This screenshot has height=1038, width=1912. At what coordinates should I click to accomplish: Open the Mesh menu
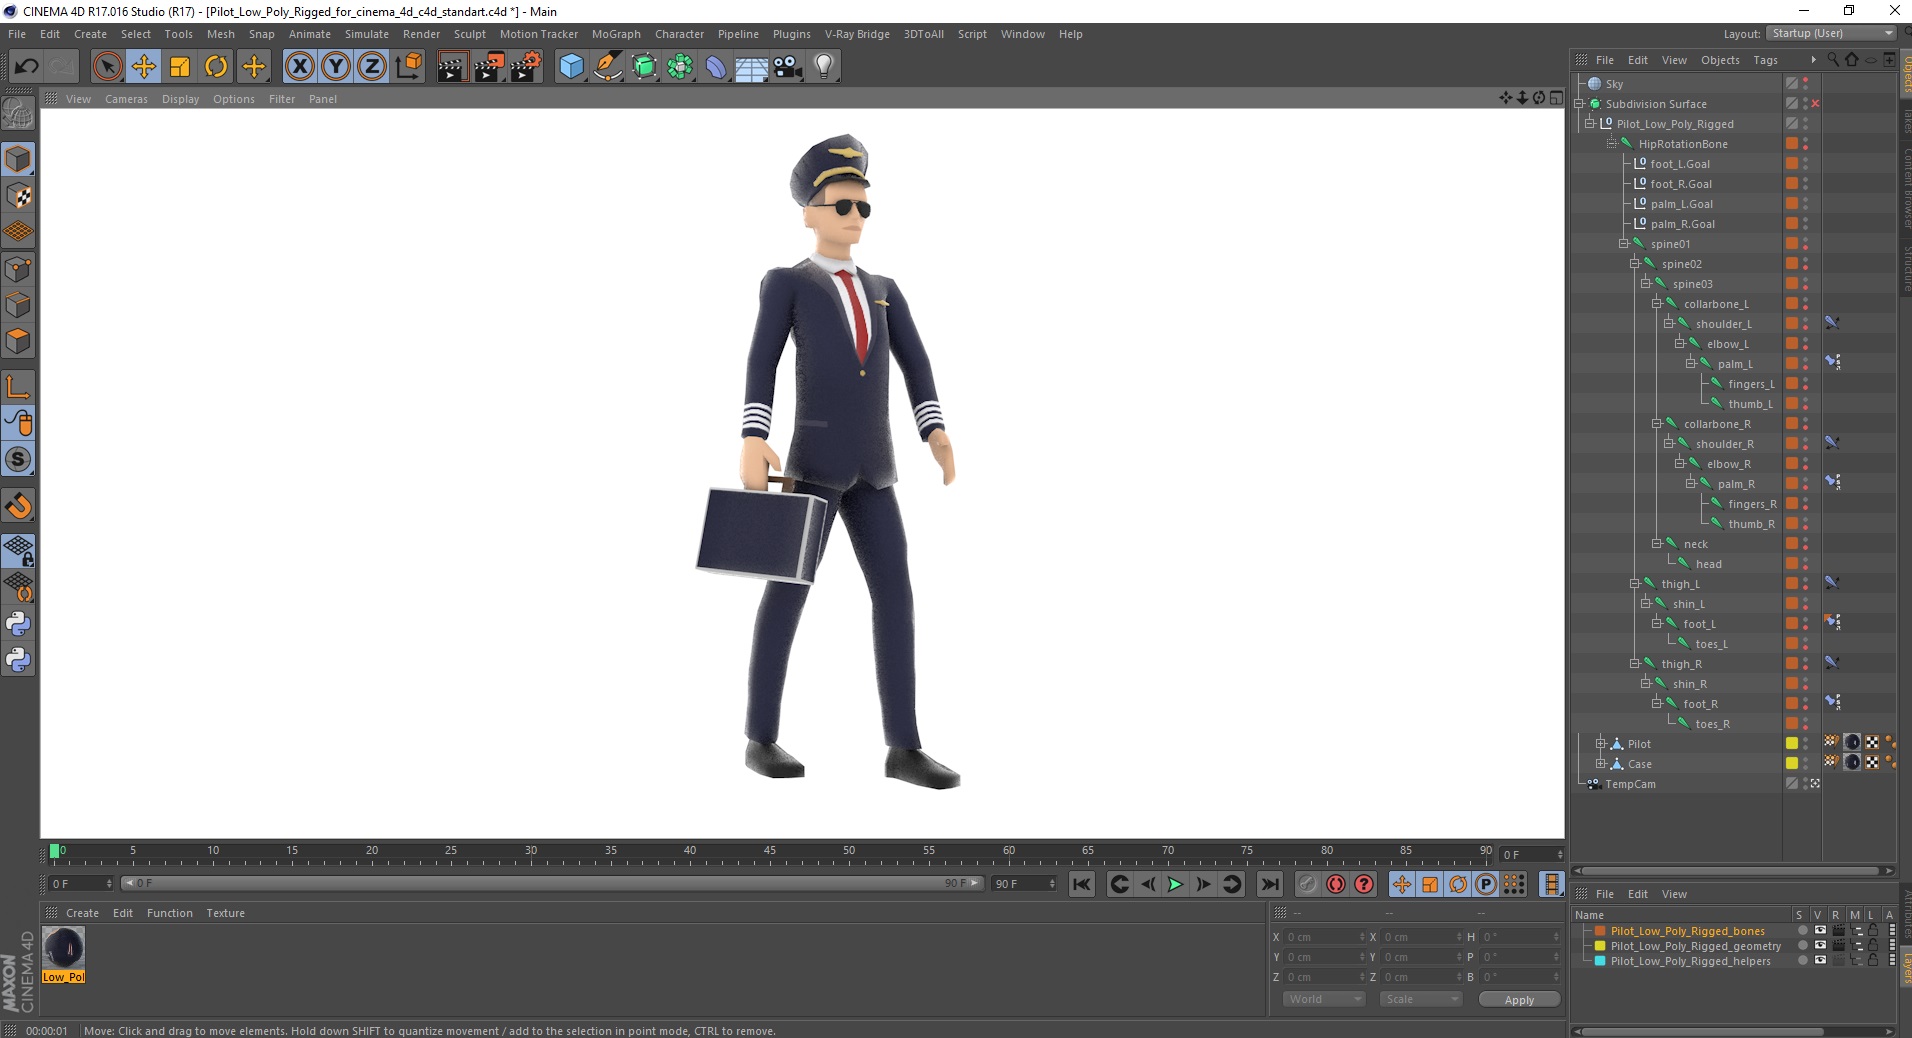click(221, 34)
